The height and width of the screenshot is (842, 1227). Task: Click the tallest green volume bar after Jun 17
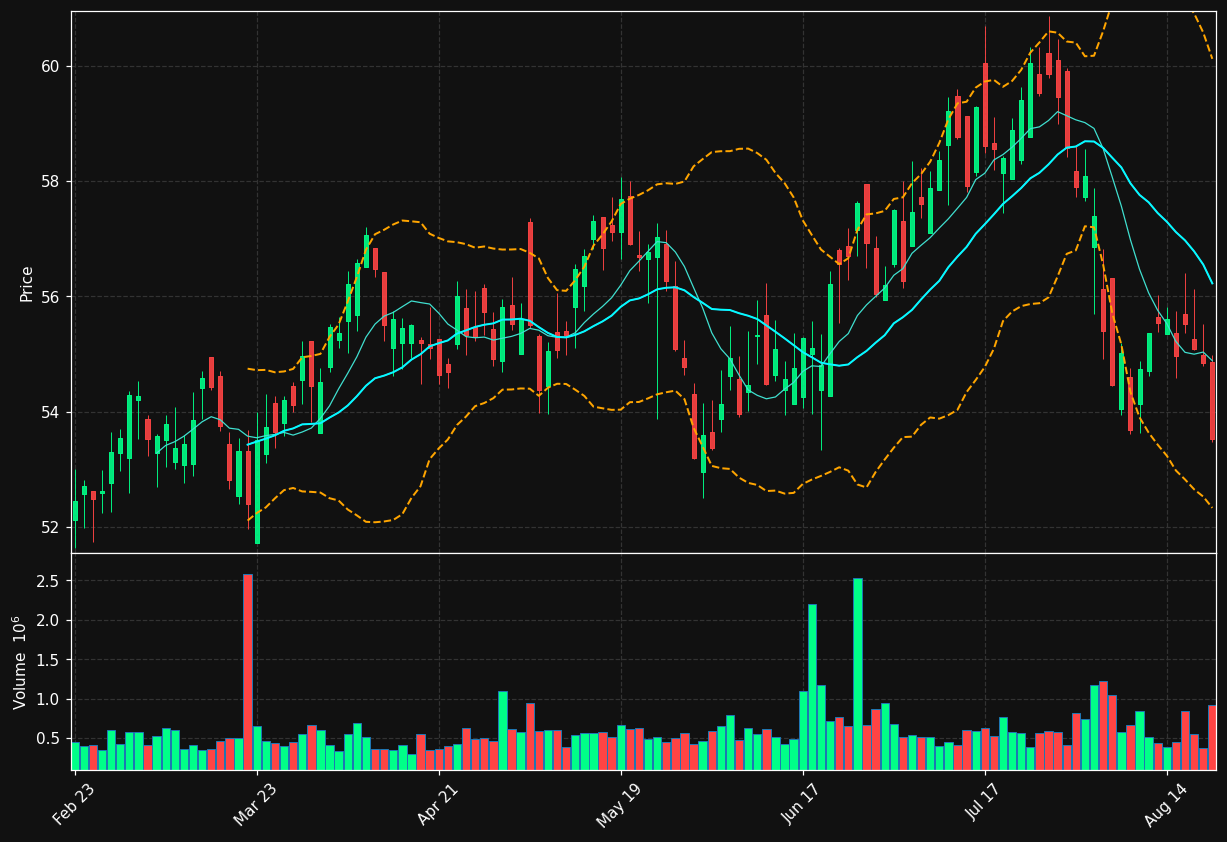[858, 674]
